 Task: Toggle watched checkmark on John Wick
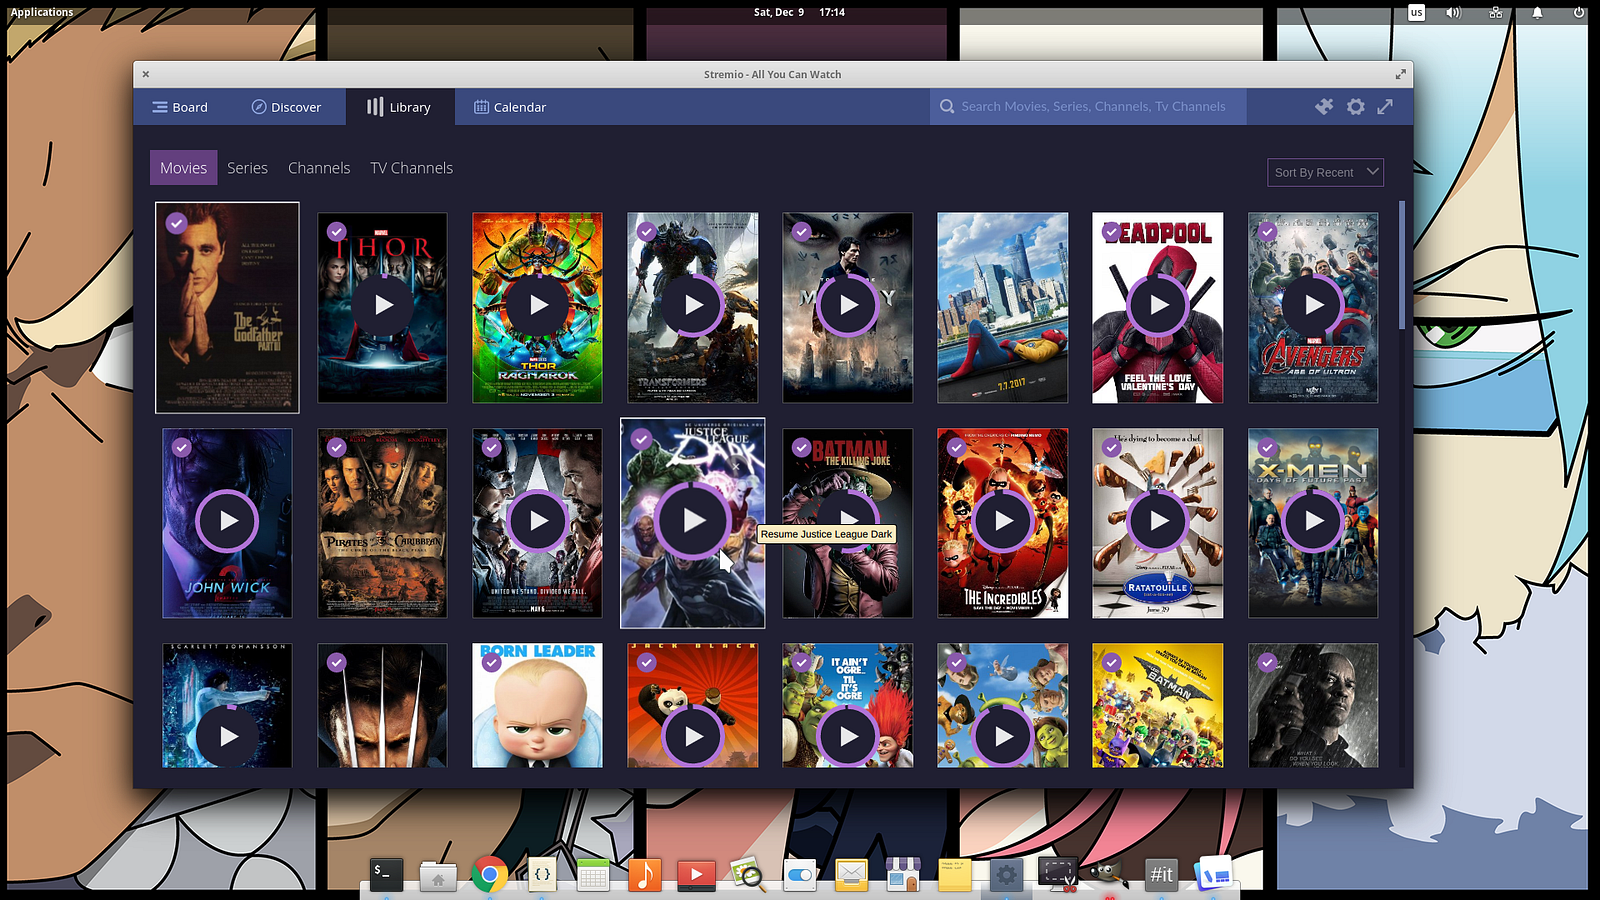click(x=181, y=447)
